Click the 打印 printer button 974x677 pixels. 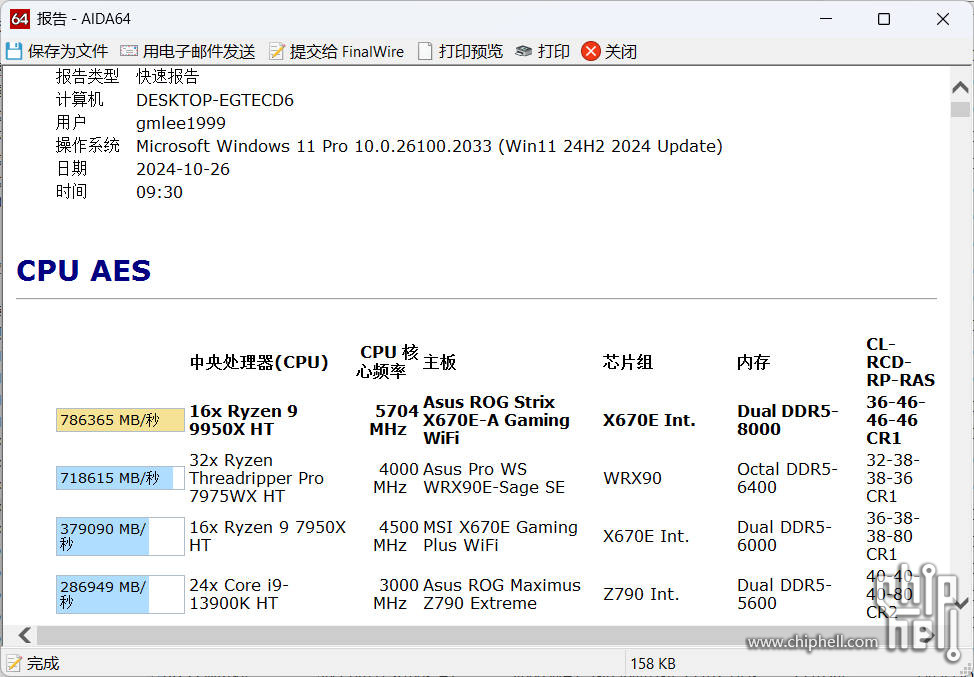coord(542,52)
